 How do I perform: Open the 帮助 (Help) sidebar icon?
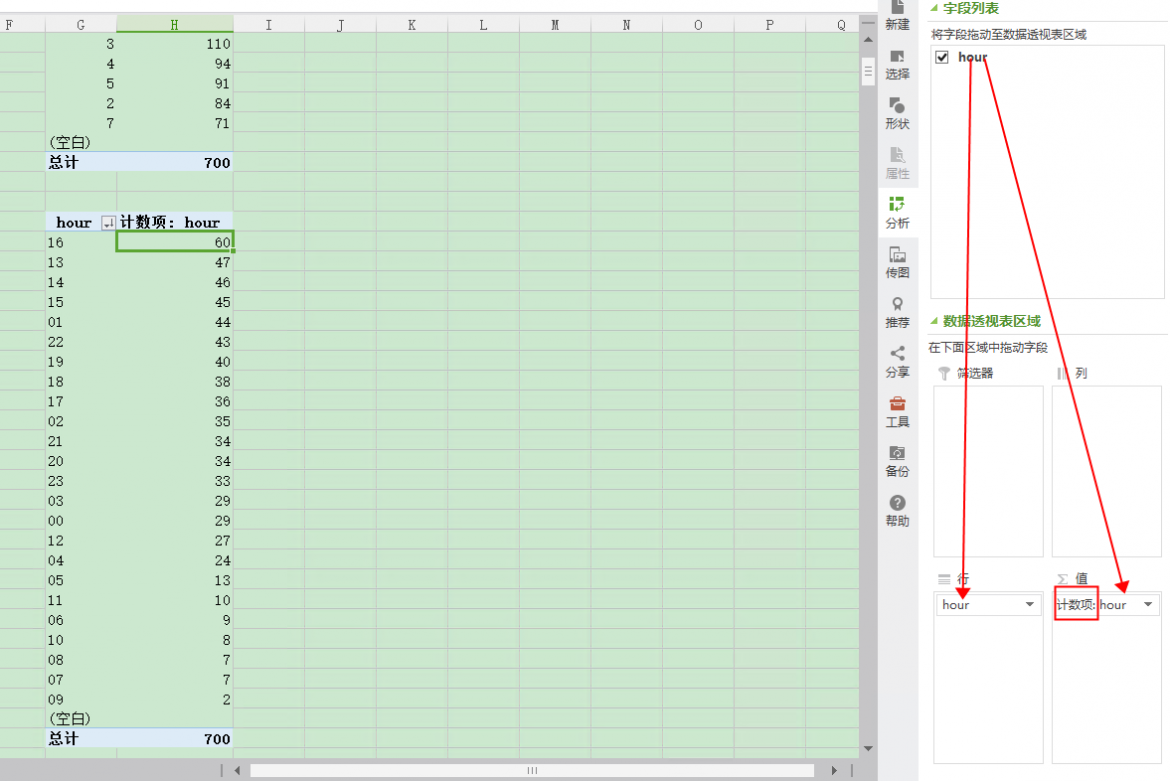897,510
